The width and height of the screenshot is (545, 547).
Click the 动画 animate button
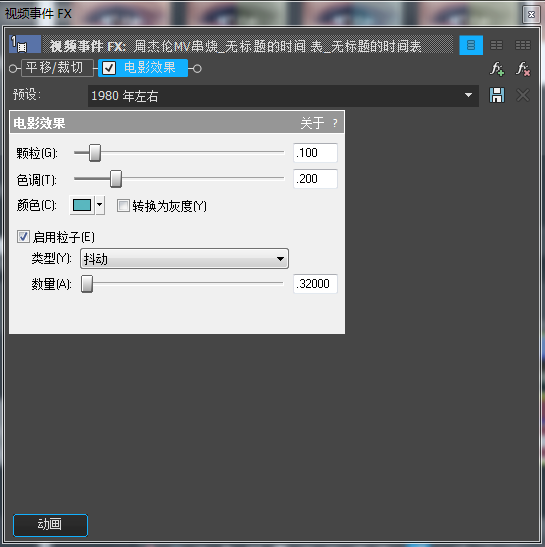tap(50, 525)
